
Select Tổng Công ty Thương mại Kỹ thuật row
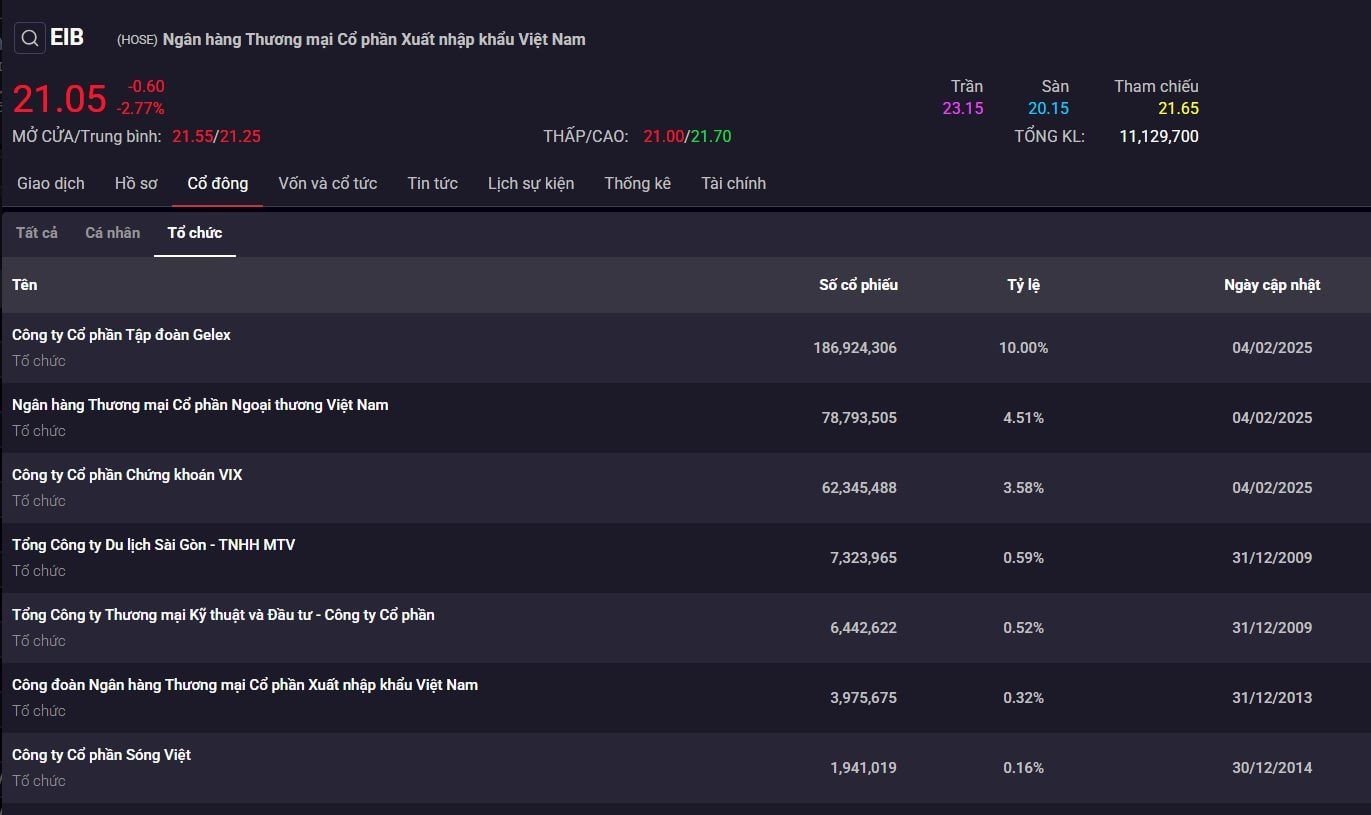(x=685, y=628)
